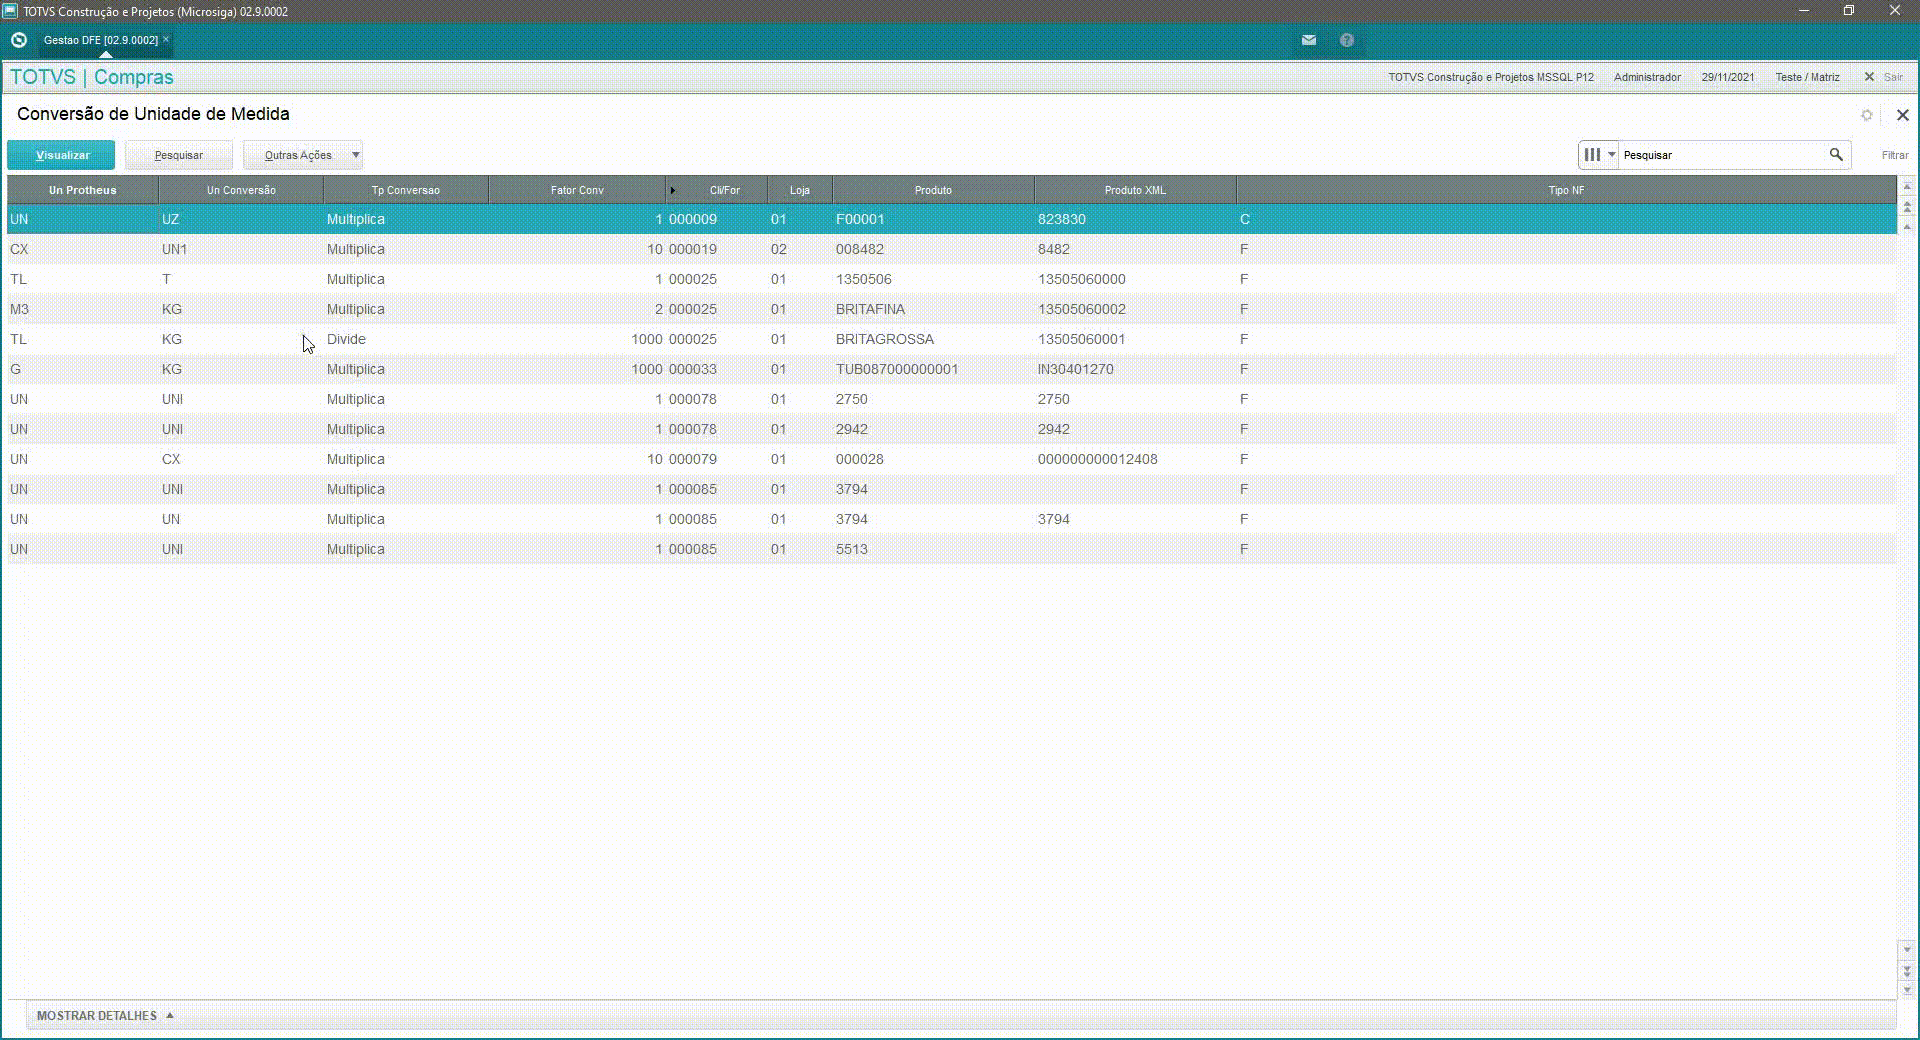Expand the MOSTRAR DETALHES panel
The image size is (1920, 1040).
pyautogui.click(x=105, y=1015)
